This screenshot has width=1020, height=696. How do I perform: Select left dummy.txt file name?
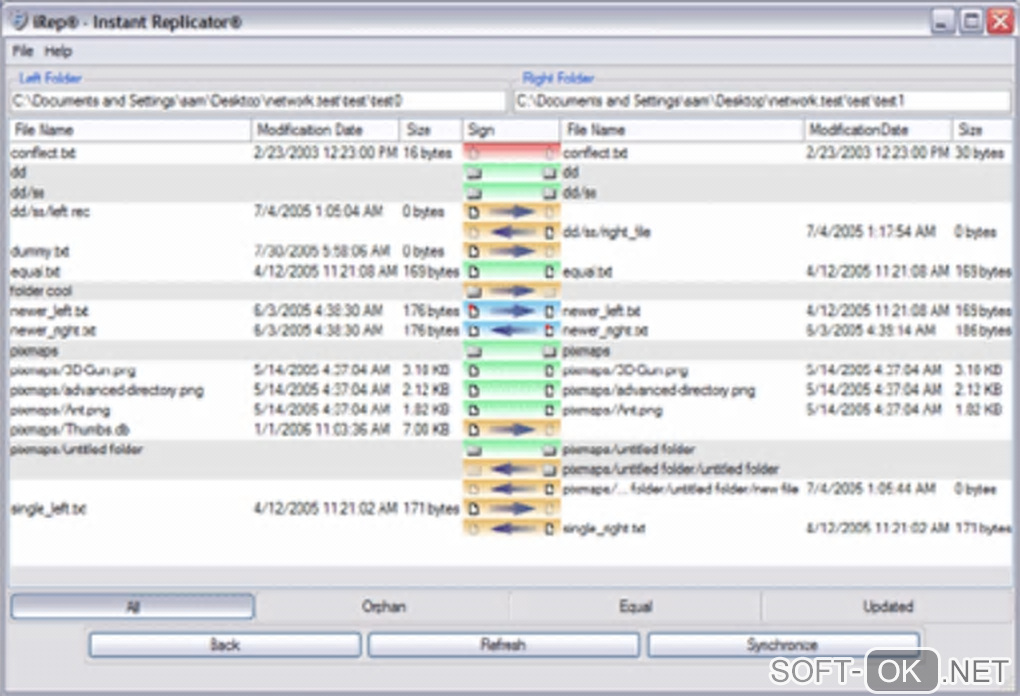[x=40, y=252]
